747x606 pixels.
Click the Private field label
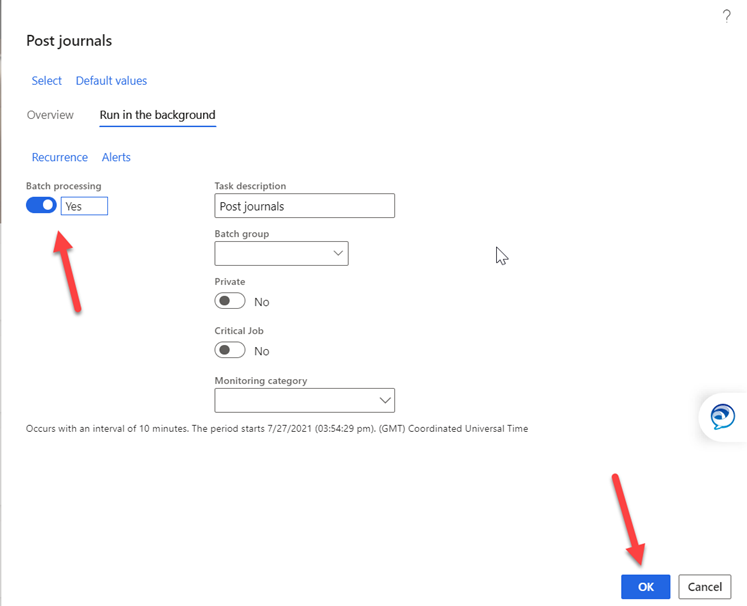point(230,282)
